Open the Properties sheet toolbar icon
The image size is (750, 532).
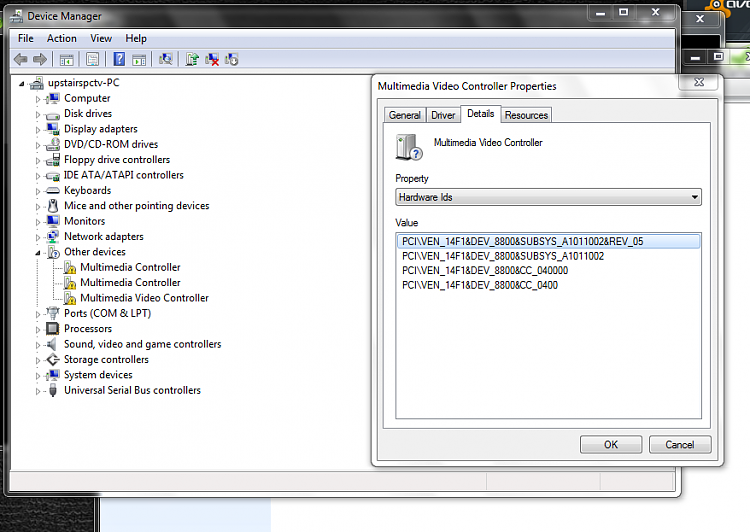pos(92,60)
